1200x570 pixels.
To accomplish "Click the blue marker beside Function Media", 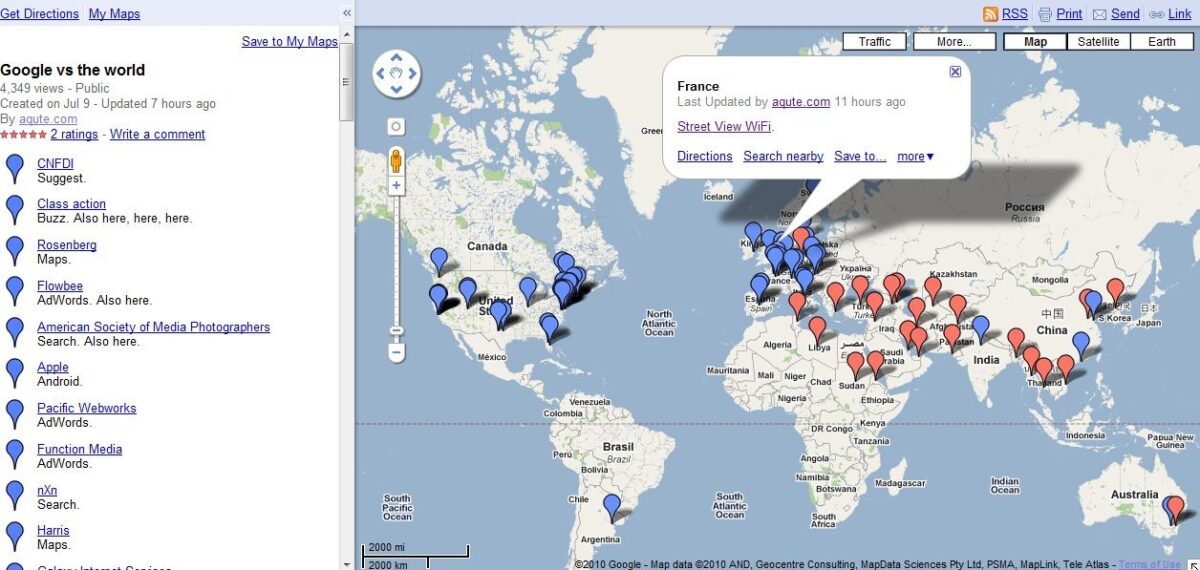I will 15,454.
